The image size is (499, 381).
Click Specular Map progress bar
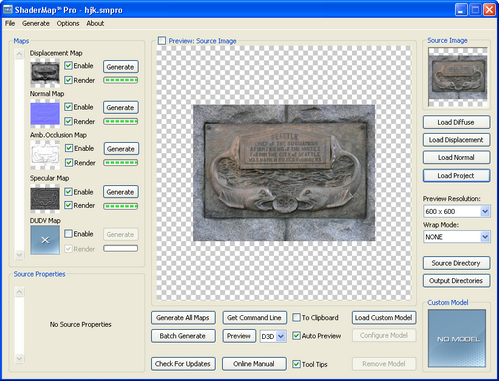(x=121, y=206)
